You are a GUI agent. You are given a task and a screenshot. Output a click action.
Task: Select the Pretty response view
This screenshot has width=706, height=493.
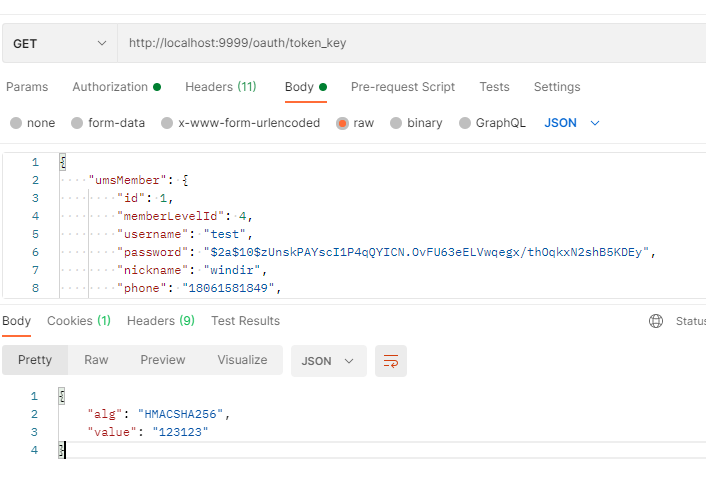[35, 360]
